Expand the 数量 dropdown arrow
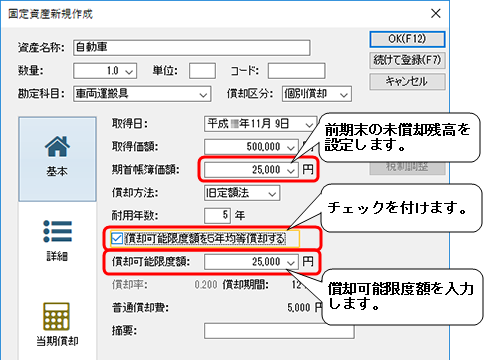Screen dimensions: 493x360 (x=129, y=71)
